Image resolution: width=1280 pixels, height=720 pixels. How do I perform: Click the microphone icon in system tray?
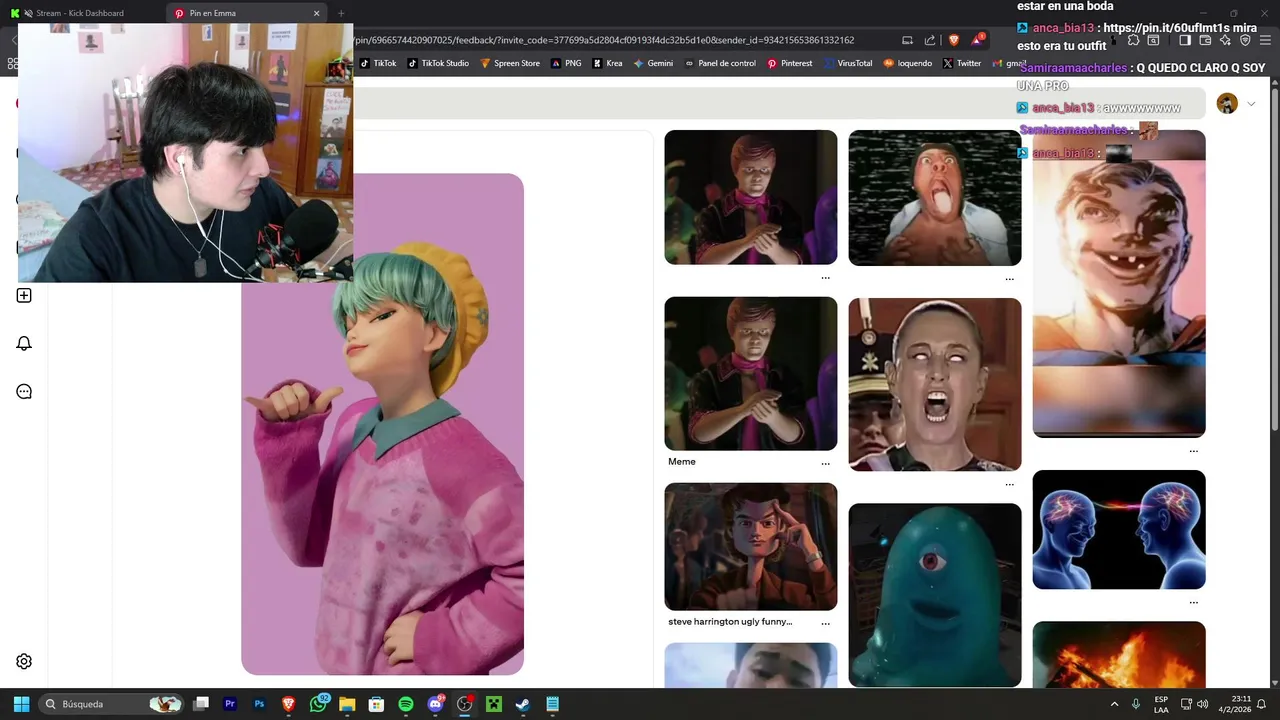1135,704
